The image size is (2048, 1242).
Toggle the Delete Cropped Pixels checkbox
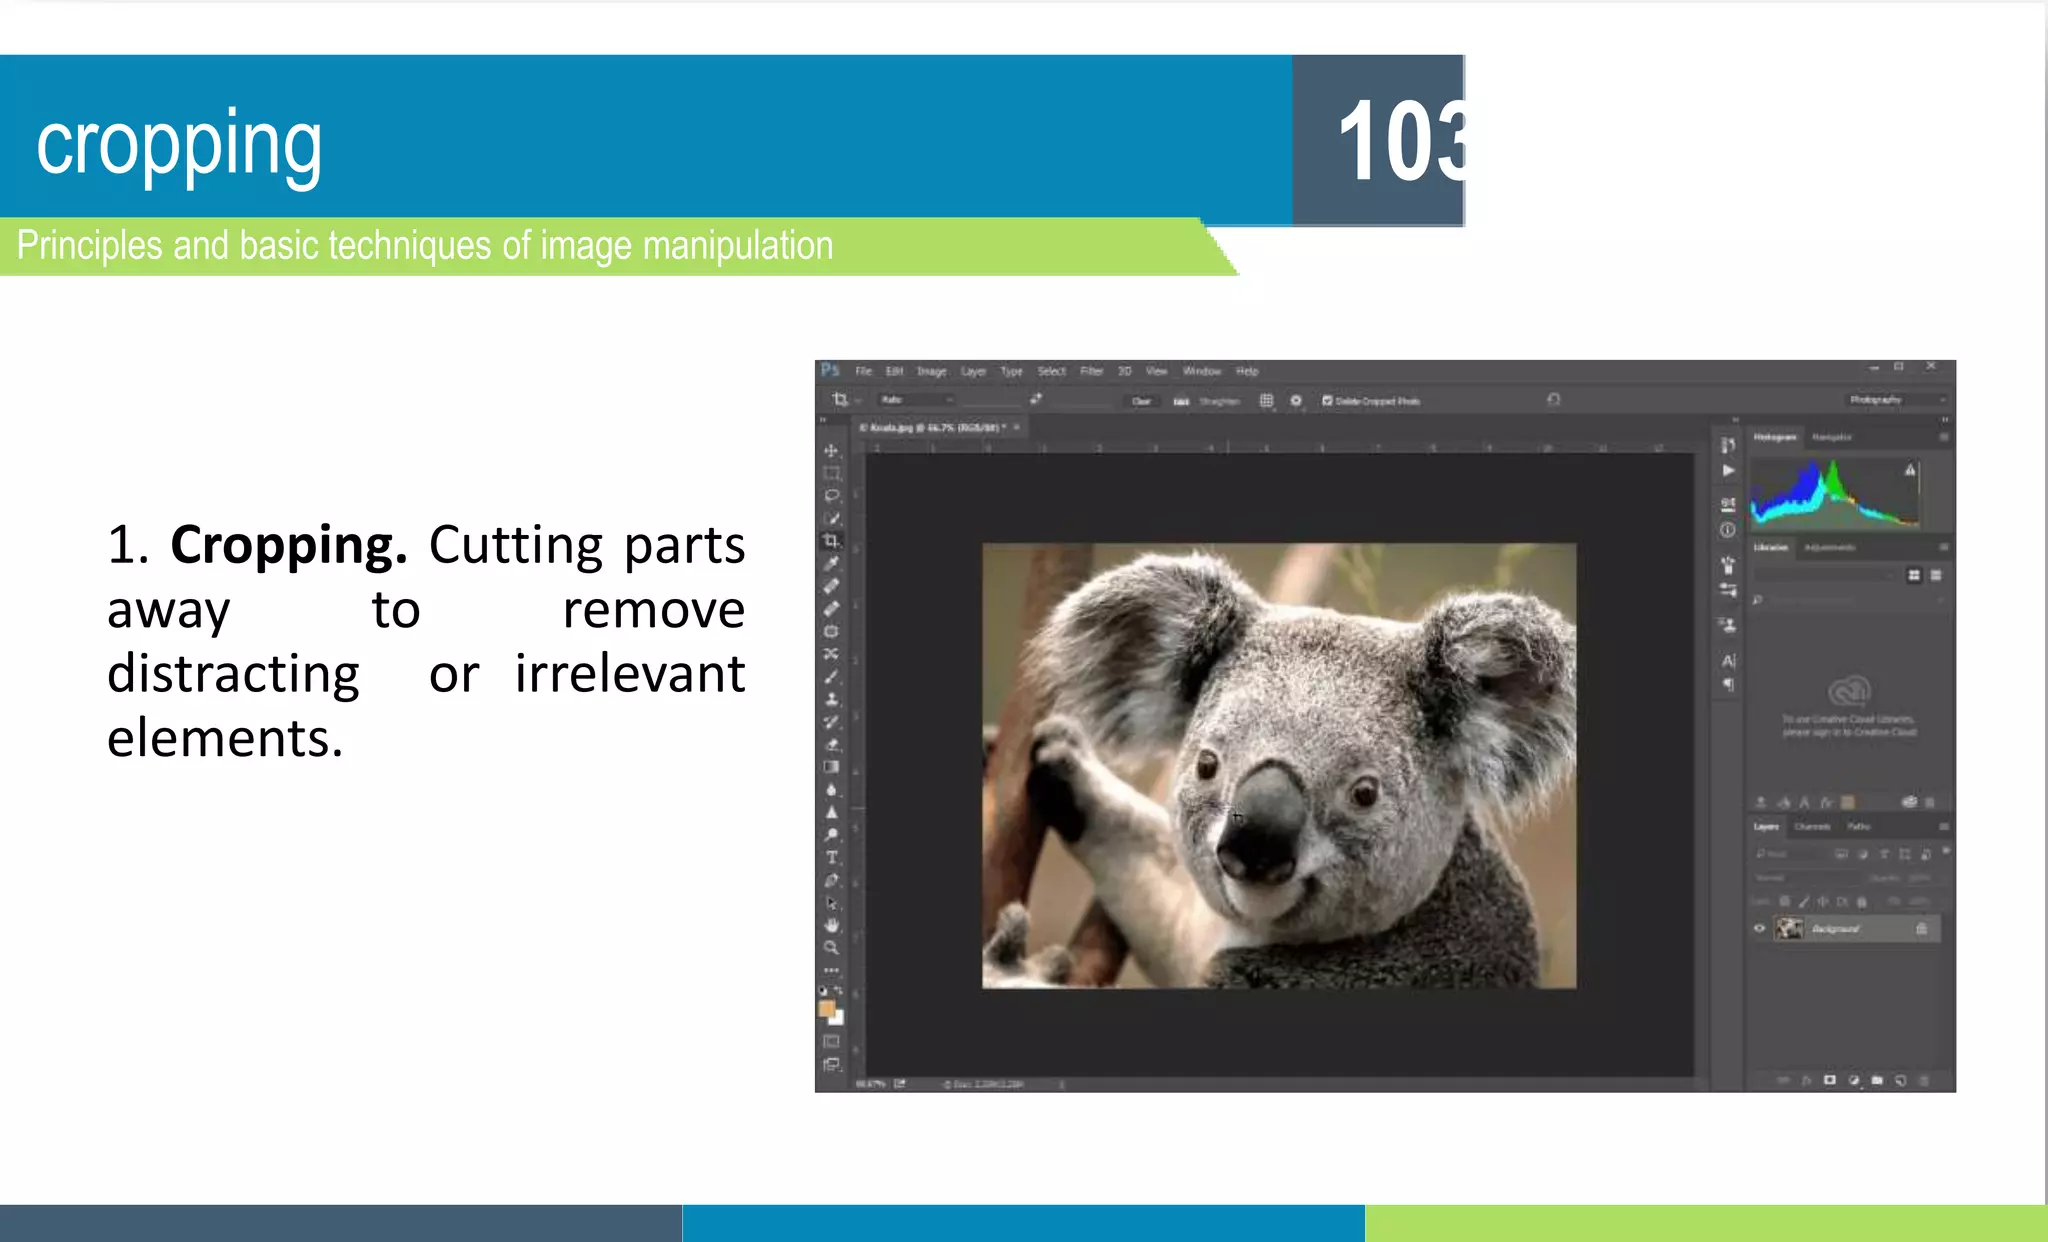tap(1327, 400)
